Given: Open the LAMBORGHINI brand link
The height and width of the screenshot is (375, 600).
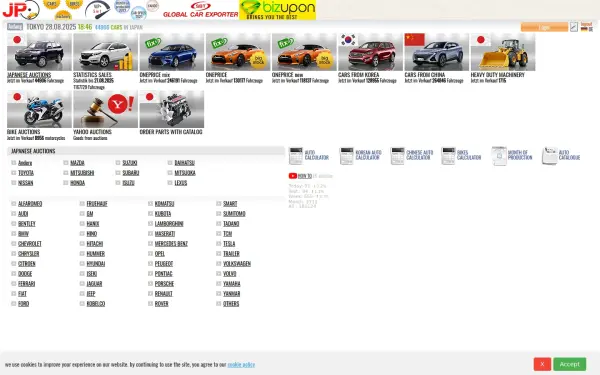Looking at the screenshot, I should tap(169, 223).
